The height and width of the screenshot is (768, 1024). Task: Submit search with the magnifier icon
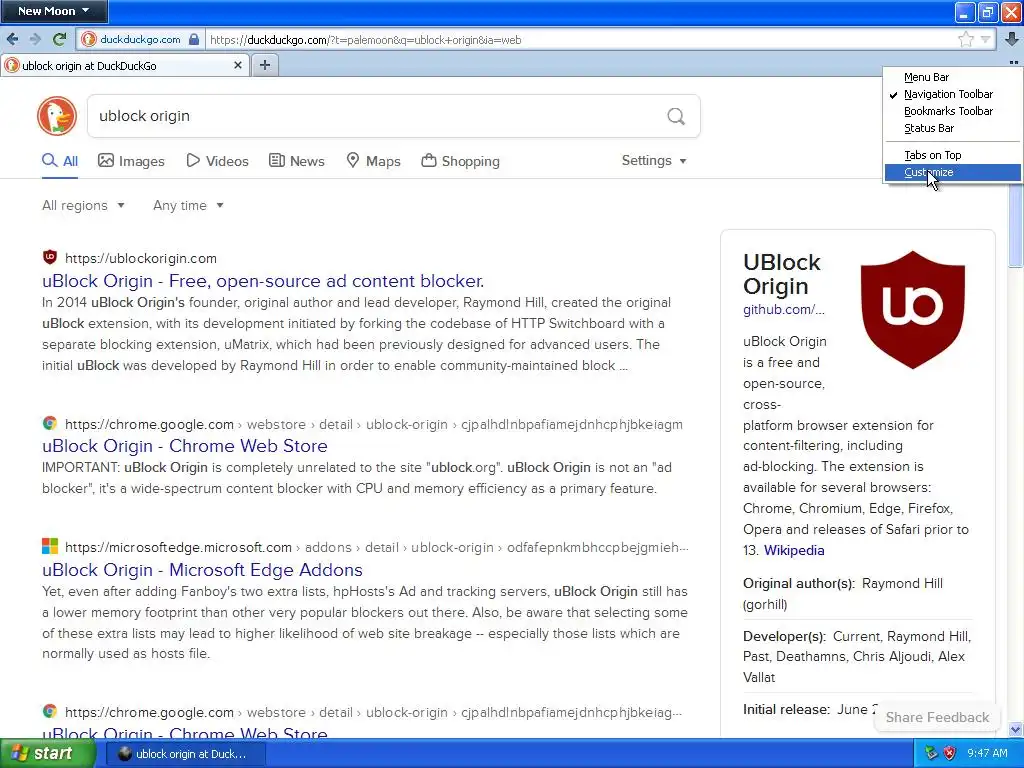(676, 116)
